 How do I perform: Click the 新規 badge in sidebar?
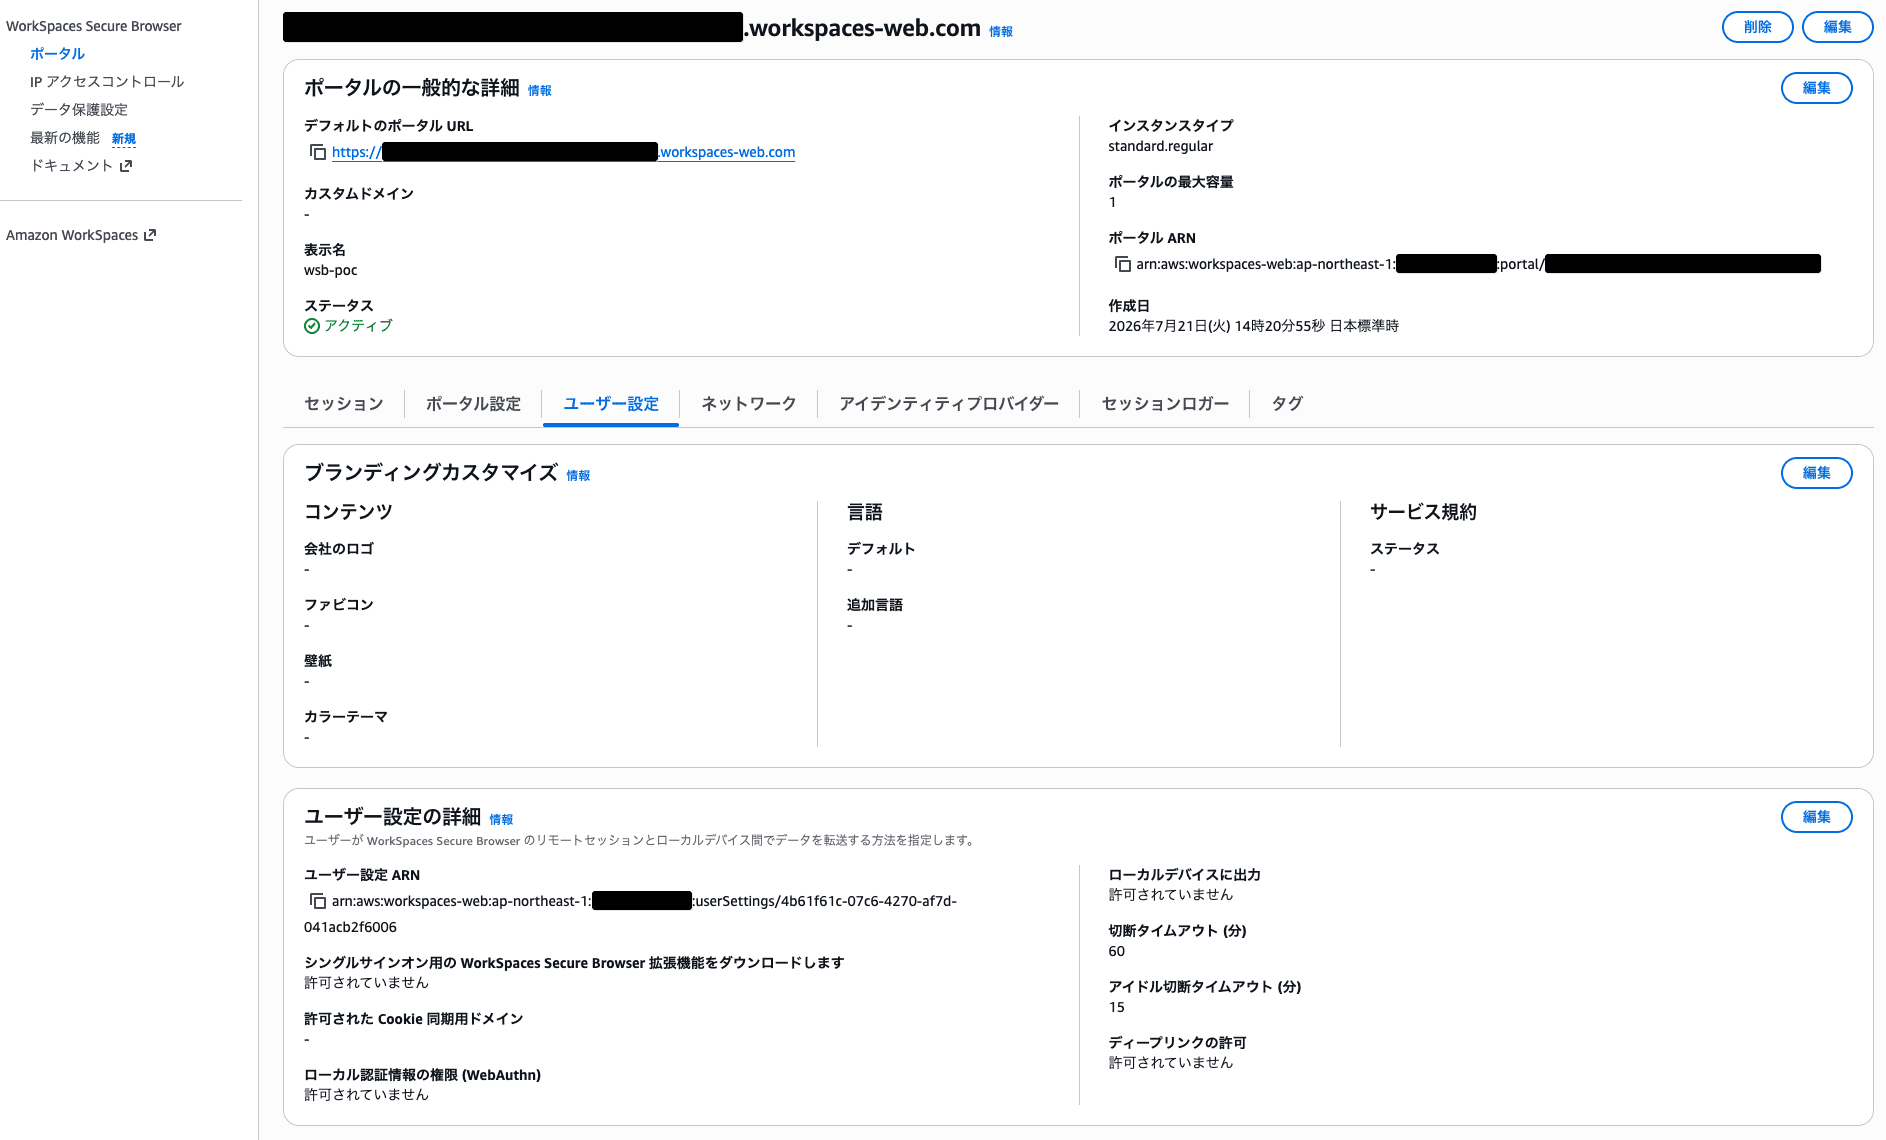(x=124, y=139)
